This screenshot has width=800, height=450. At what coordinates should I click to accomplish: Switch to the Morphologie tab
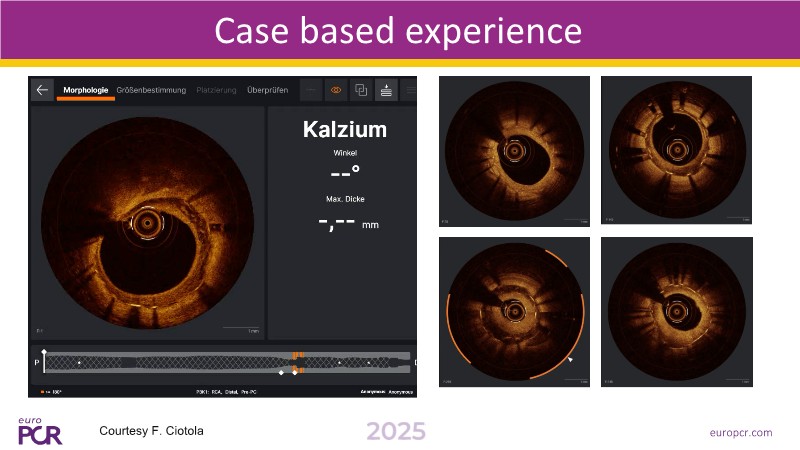click(x=86, y=90)
